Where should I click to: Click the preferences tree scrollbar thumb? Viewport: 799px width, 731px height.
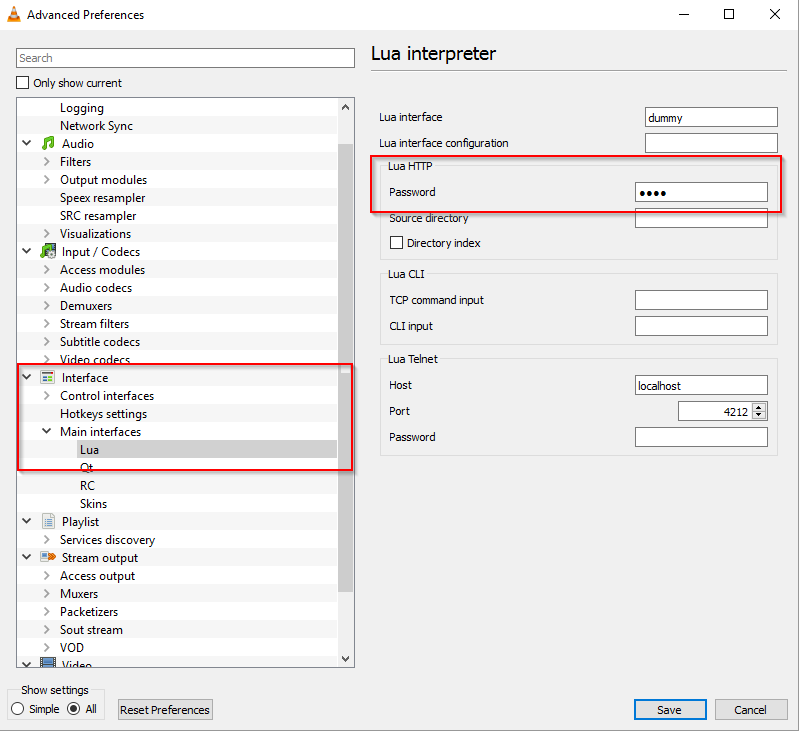tap(345, 368)
